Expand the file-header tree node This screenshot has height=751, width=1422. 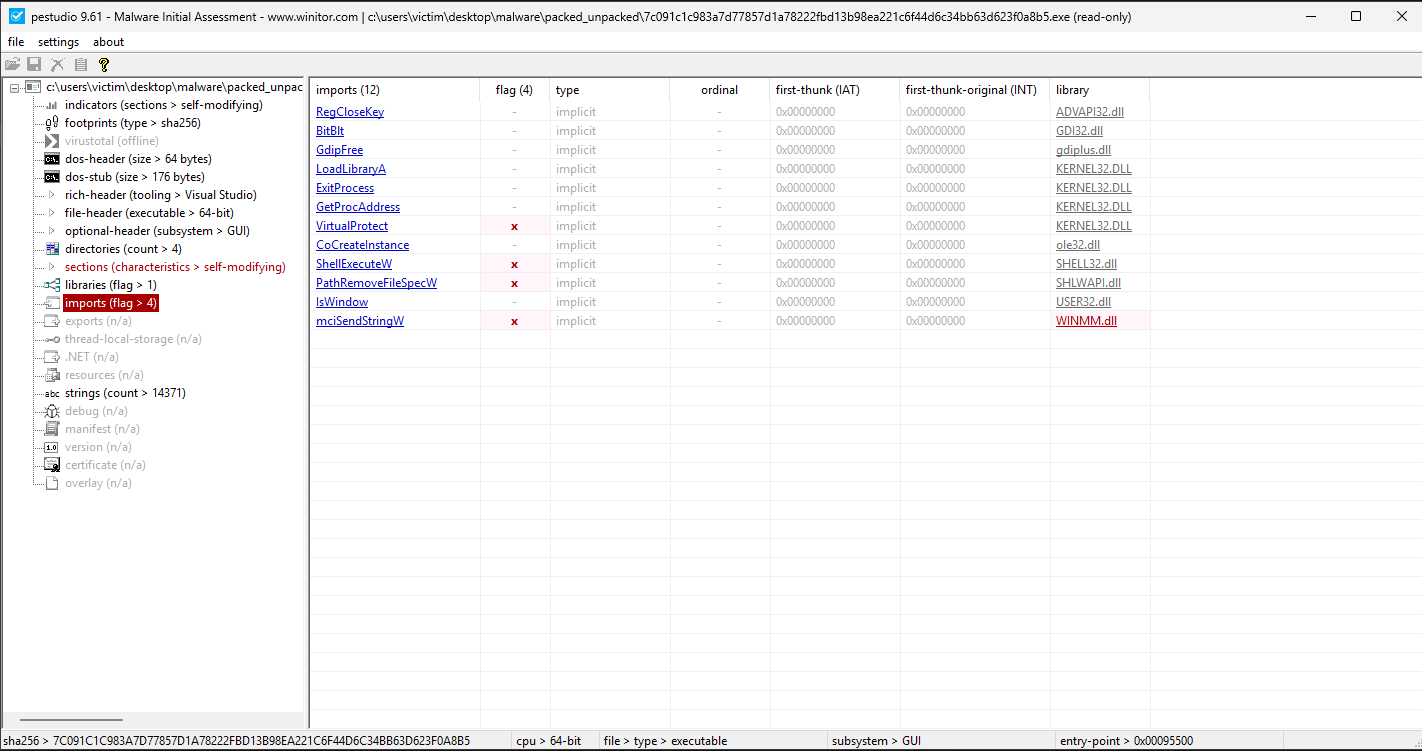52,213
